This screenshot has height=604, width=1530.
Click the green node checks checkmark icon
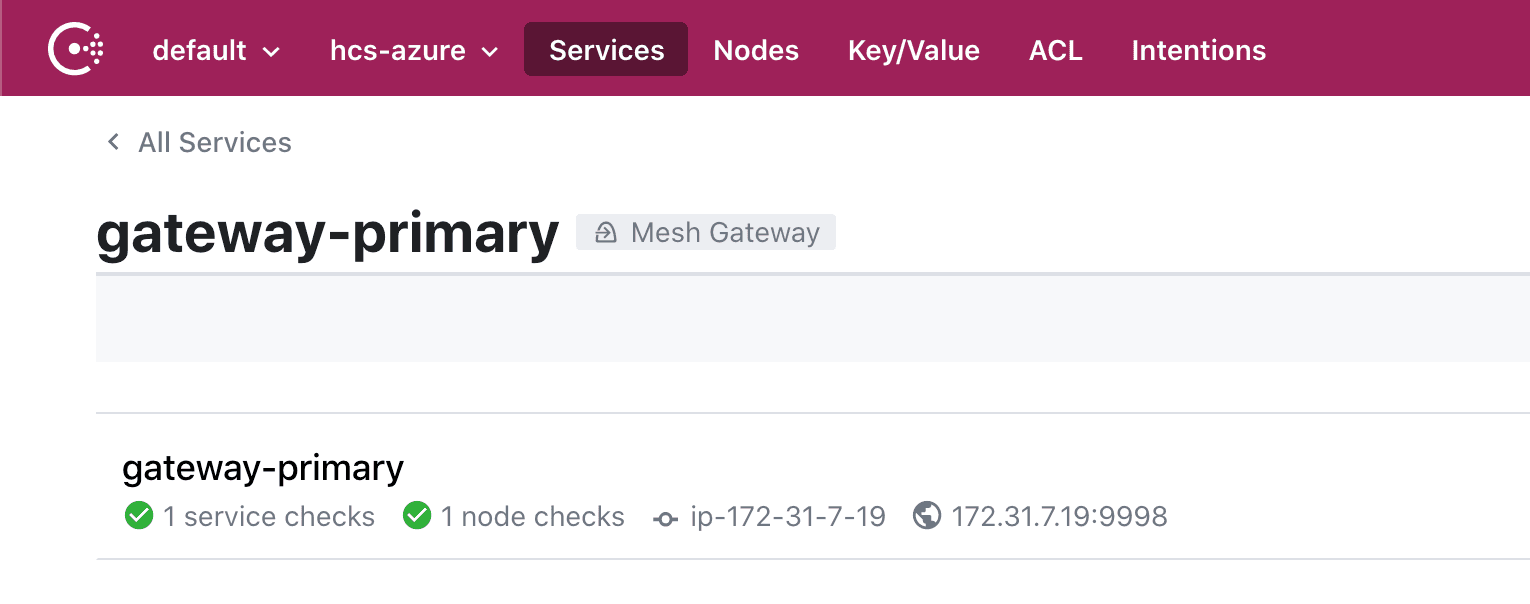coord(416,516)
